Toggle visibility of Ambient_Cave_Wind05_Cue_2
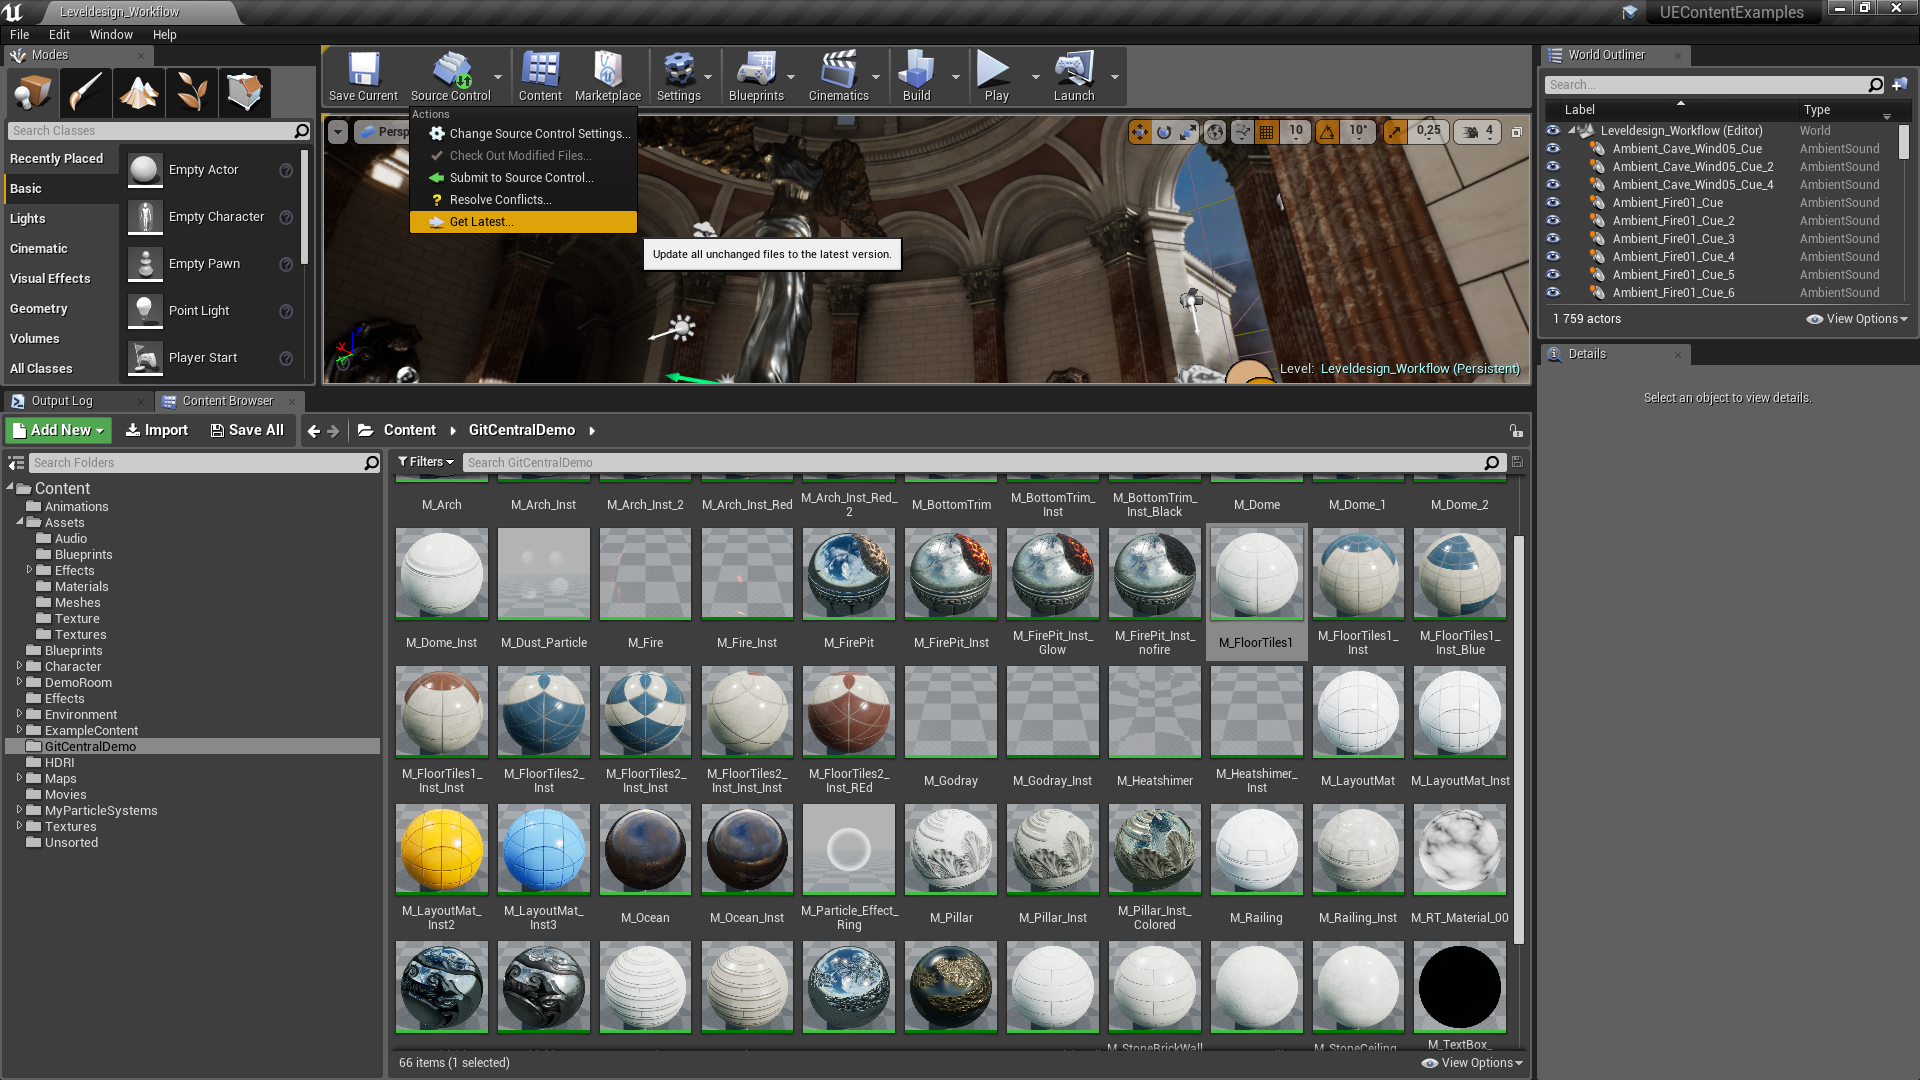The width and height of the screenshot is (1920, 1080). [1553, 167]
